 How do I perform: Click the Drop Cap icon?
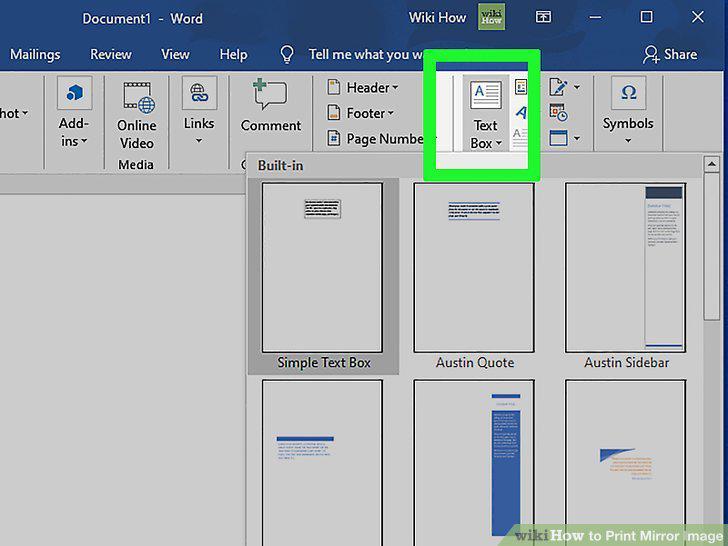coord(520,138)
